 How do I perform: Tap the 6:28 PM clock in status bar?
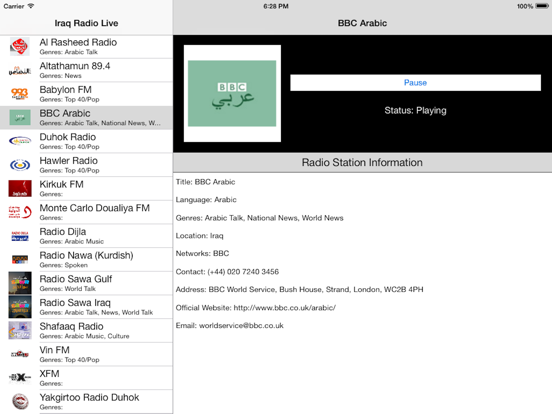[276, 6]
